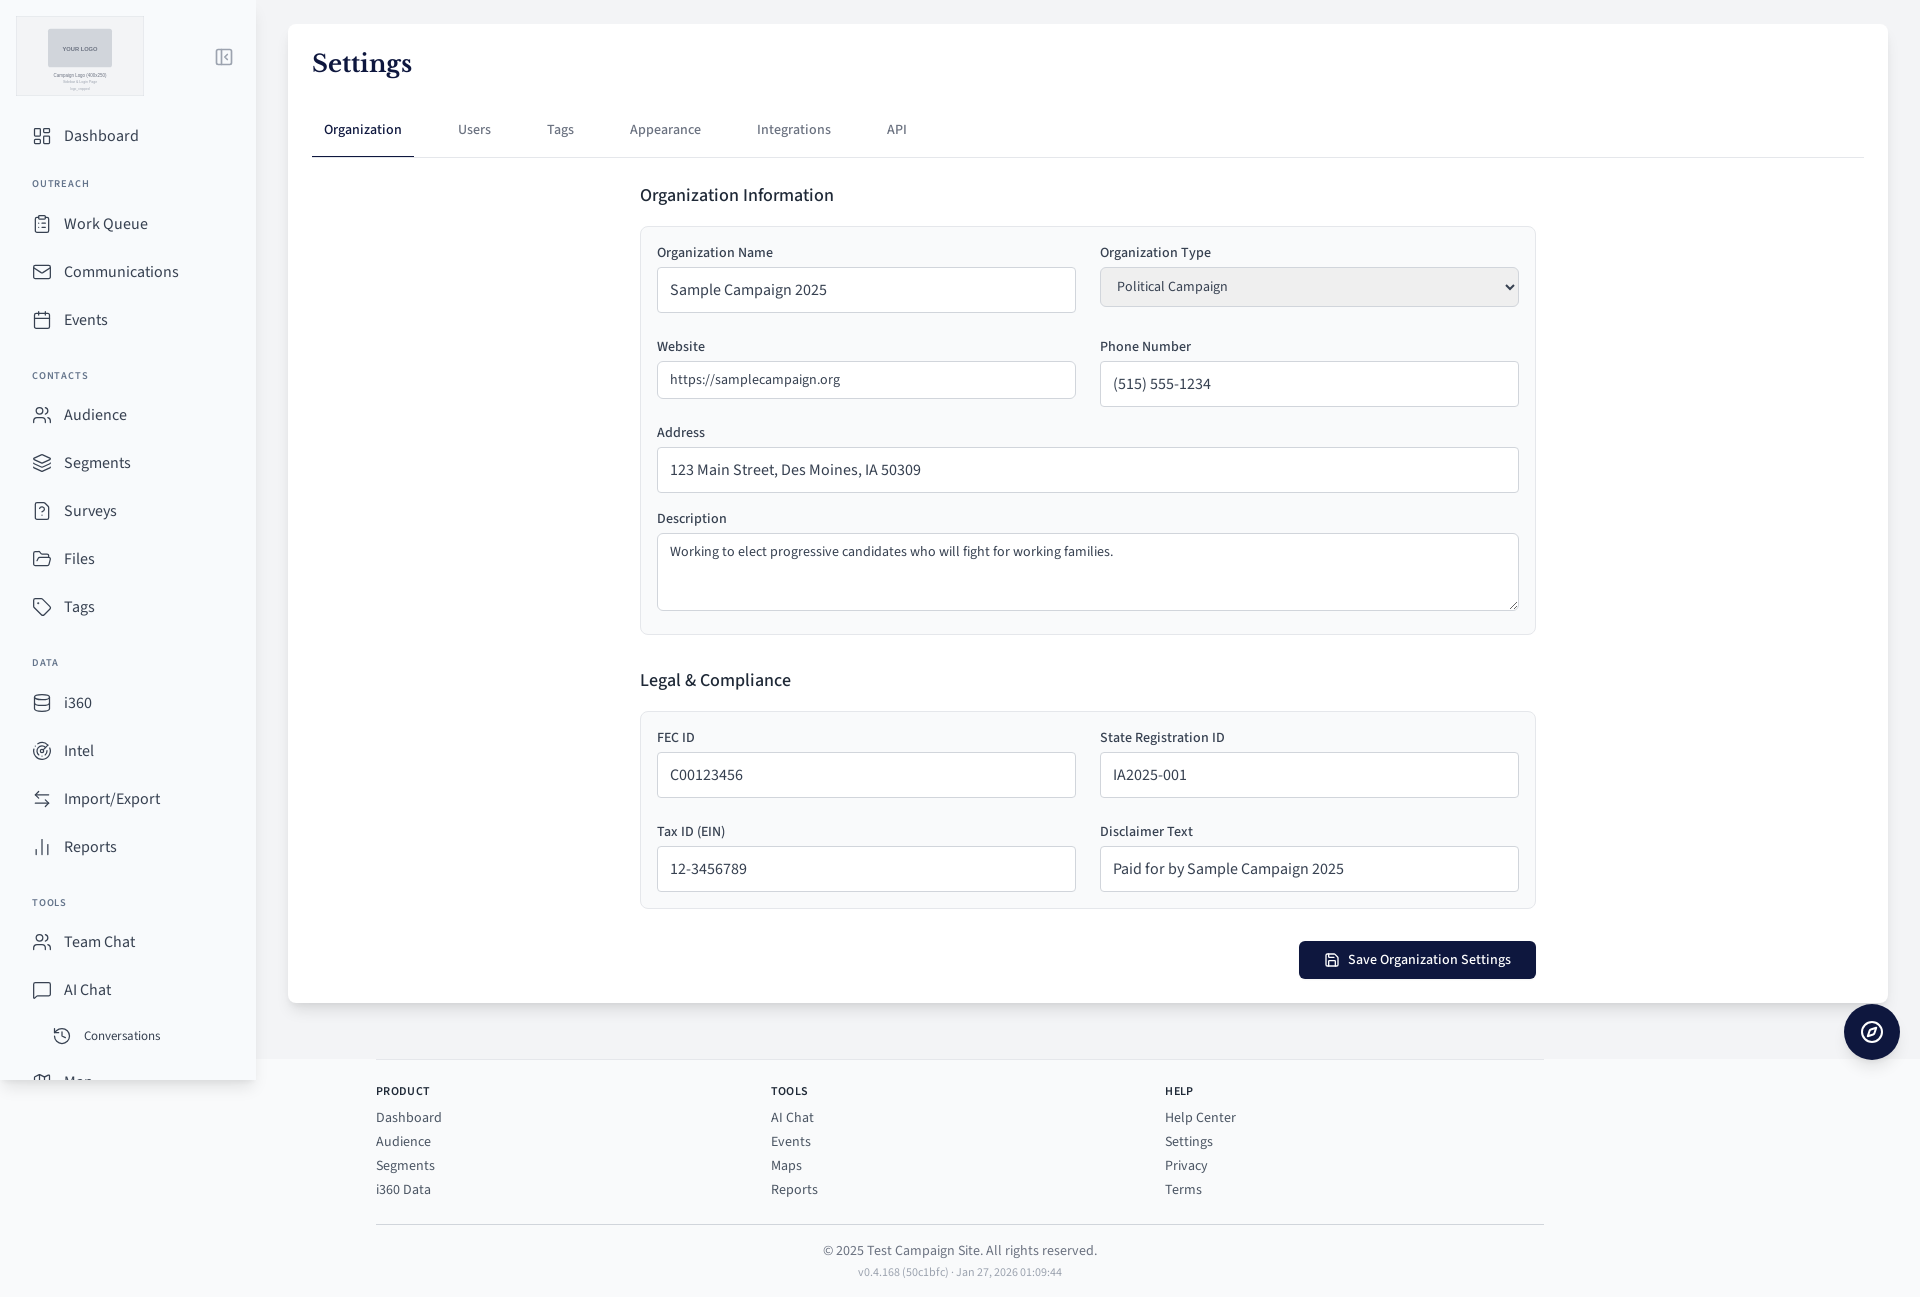Open Help Center footer link

1199,1118
